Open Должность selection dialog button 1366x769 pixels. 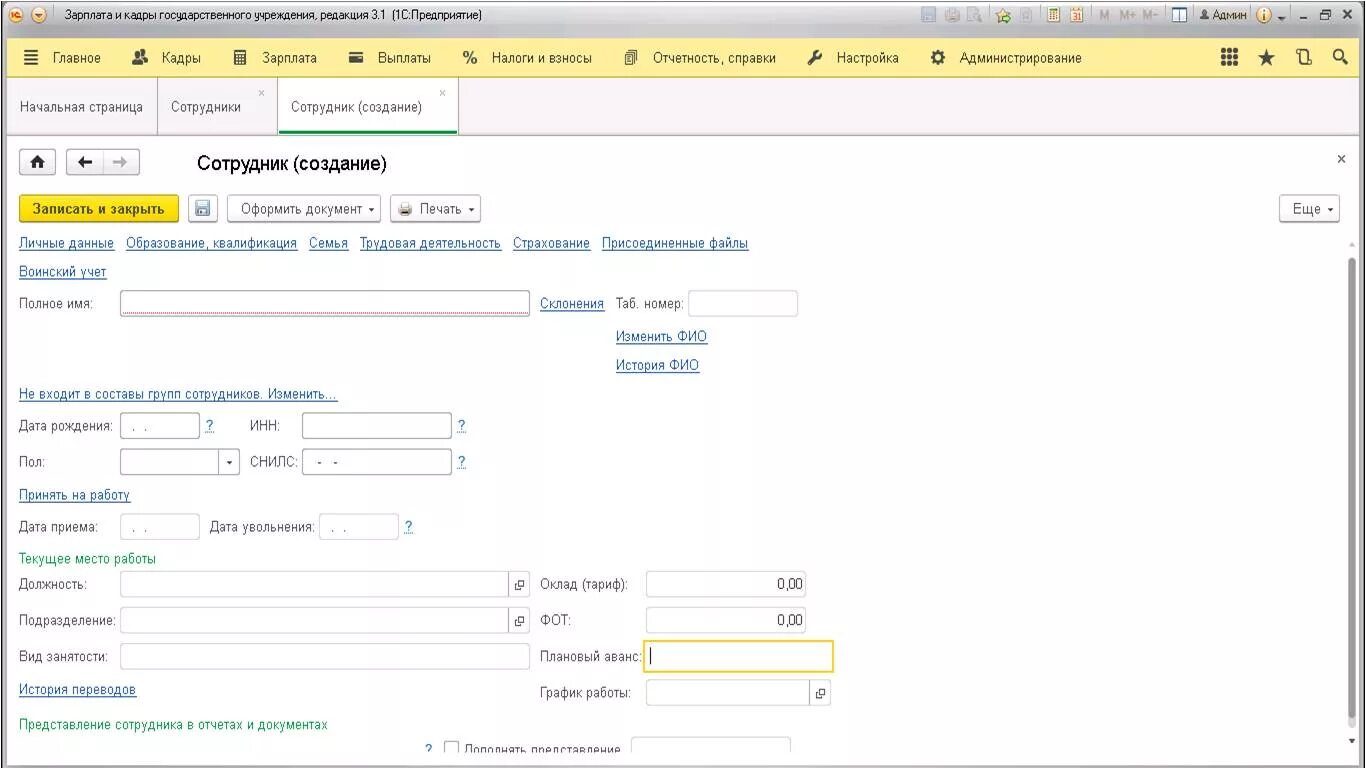click(519, 585)
